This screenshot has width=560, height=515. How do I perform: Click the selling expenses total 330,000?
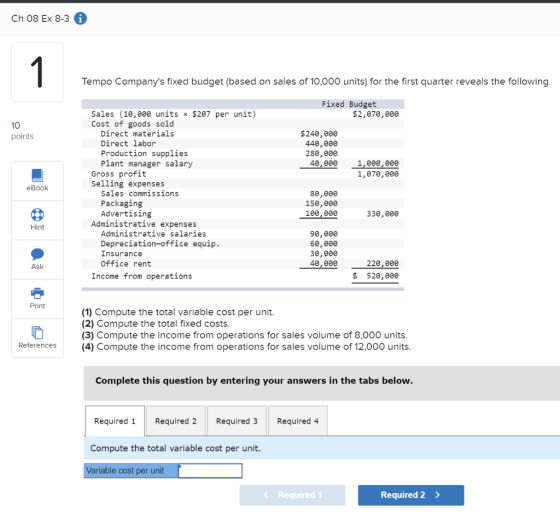pyautogui.click(x=382, y=214)
